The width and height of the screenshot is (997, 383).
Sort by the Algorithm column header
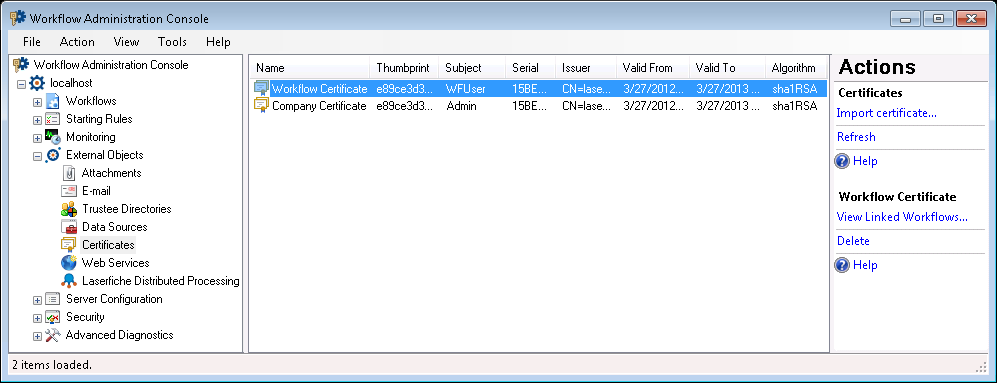pos(795,68)
